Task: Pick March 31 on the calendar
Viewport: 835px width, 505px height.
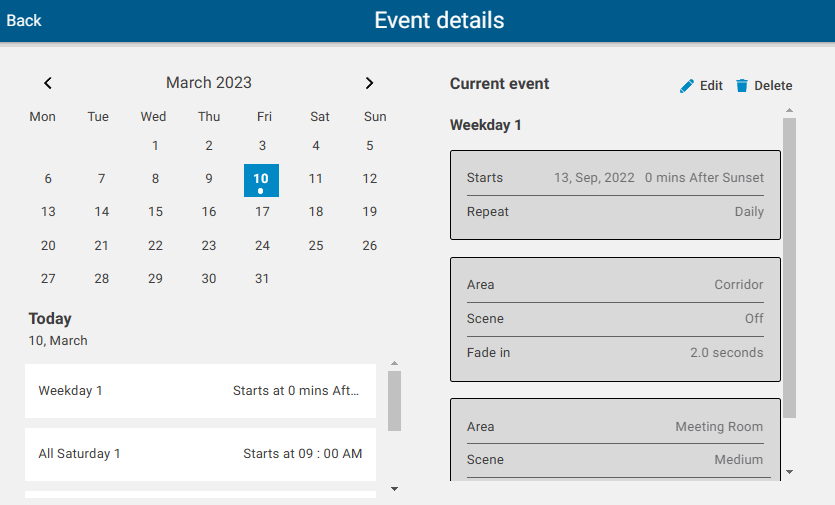Action: click(x=262, y=279)
